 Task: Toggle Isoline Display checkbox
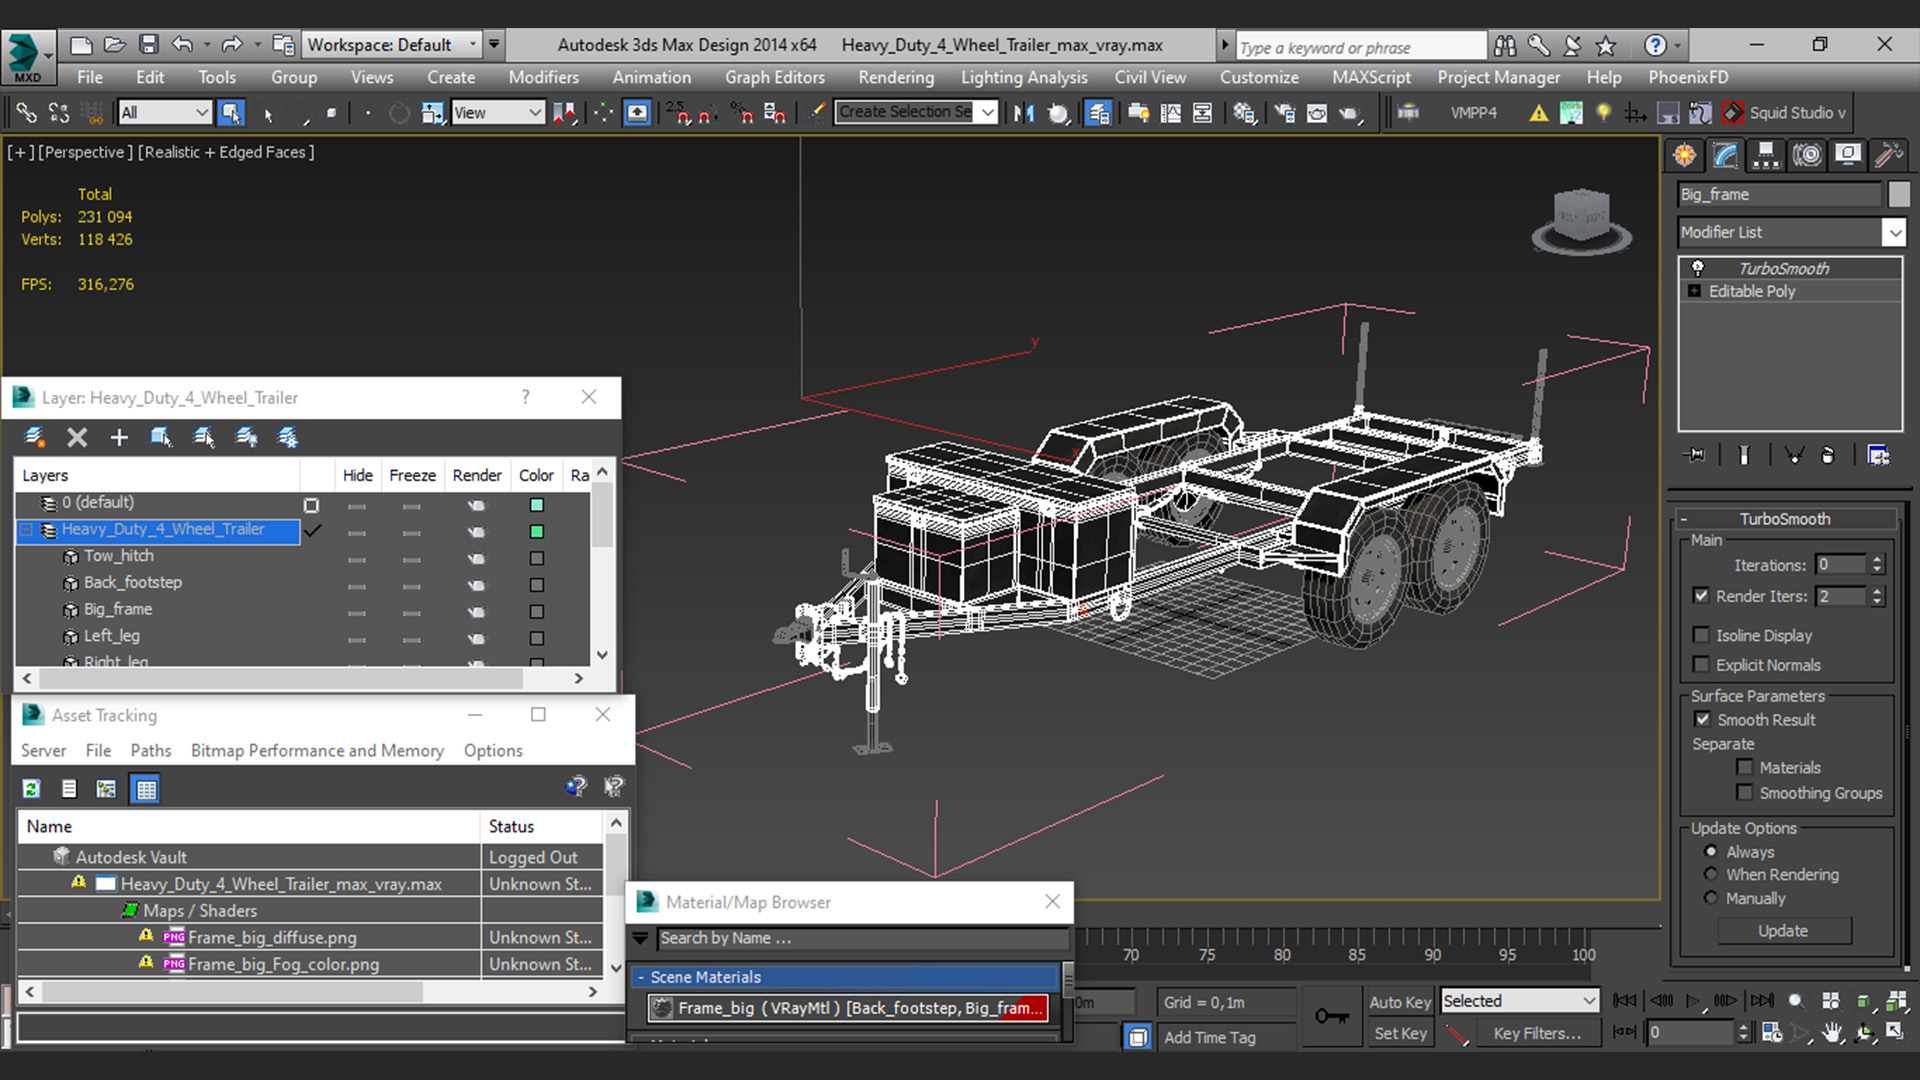(x=1701, y=635)
